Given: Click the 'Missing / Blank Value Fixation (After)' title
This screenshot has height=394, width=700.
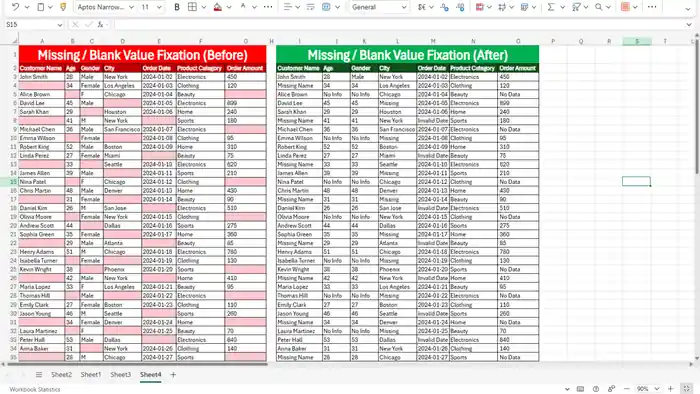Looking at the screenshot, I should [x=408, y=55].
